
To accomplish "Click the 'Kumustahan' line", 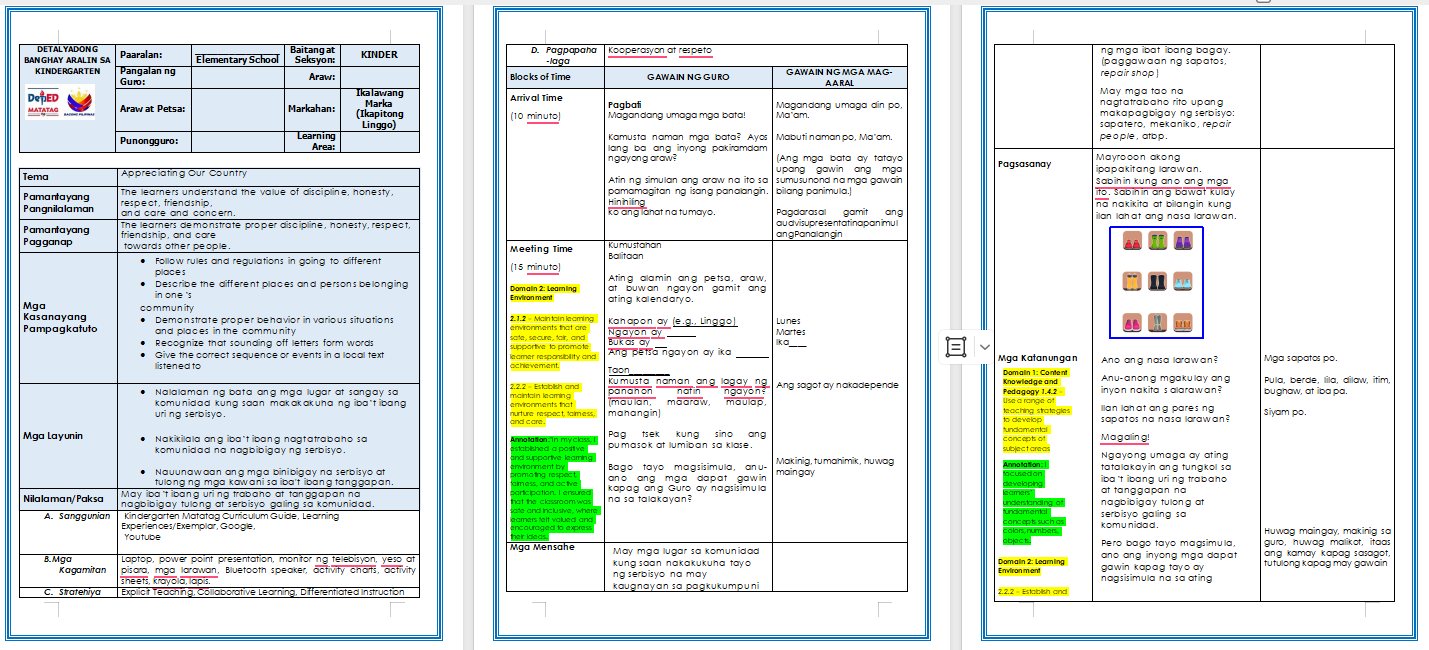I will [634, 244].
